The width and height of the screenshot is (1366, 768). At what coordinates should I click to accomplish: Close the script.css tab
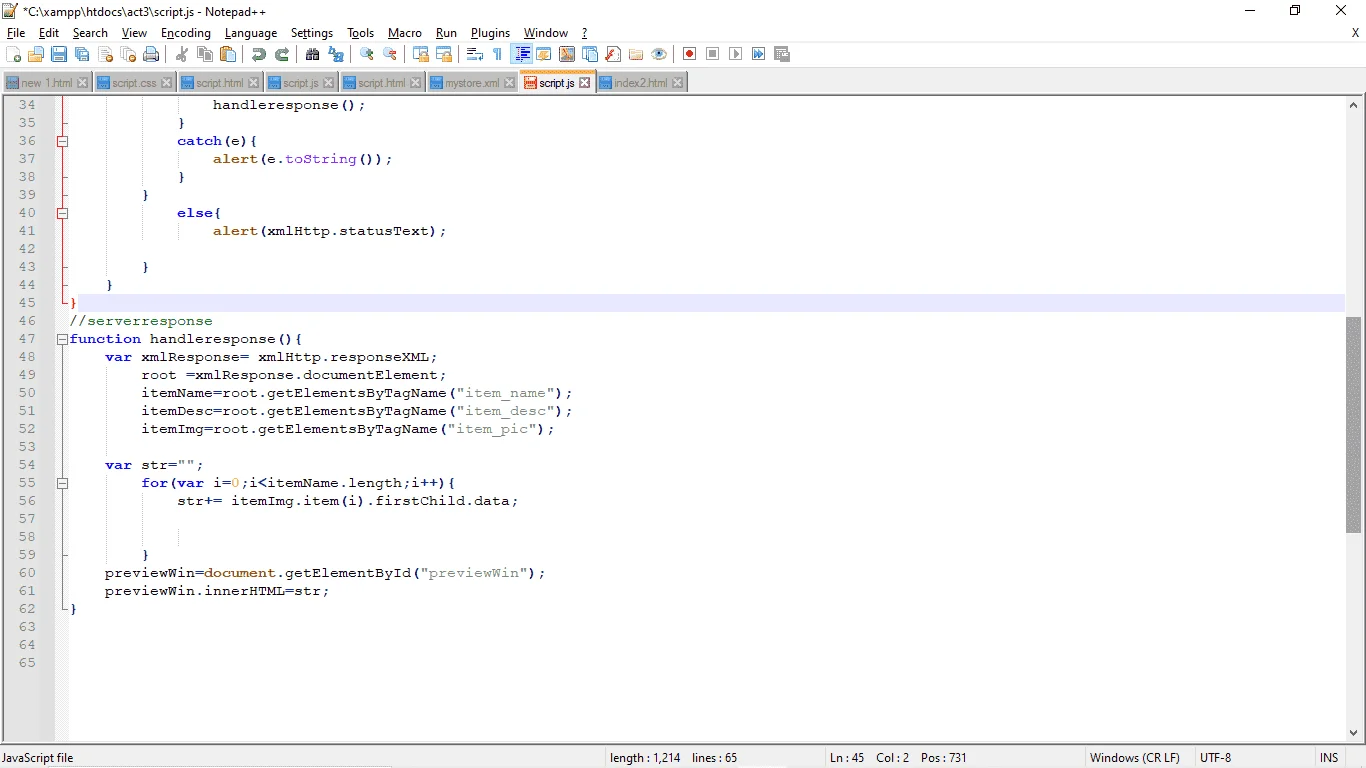(x=166, y=83)
